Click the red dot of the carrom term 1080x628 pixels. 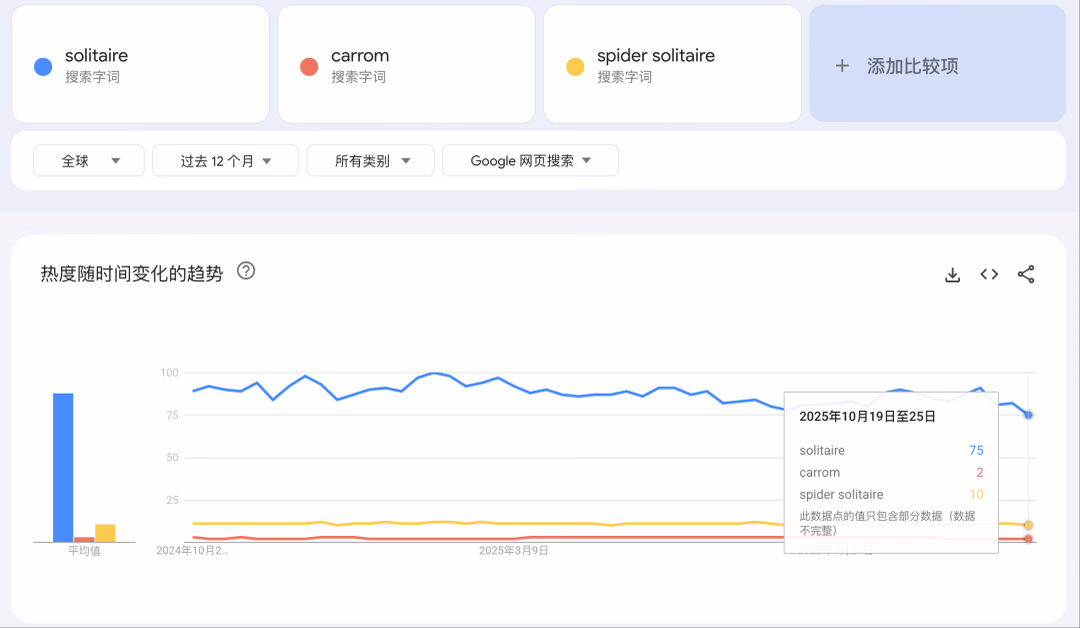tap(309, 67)
